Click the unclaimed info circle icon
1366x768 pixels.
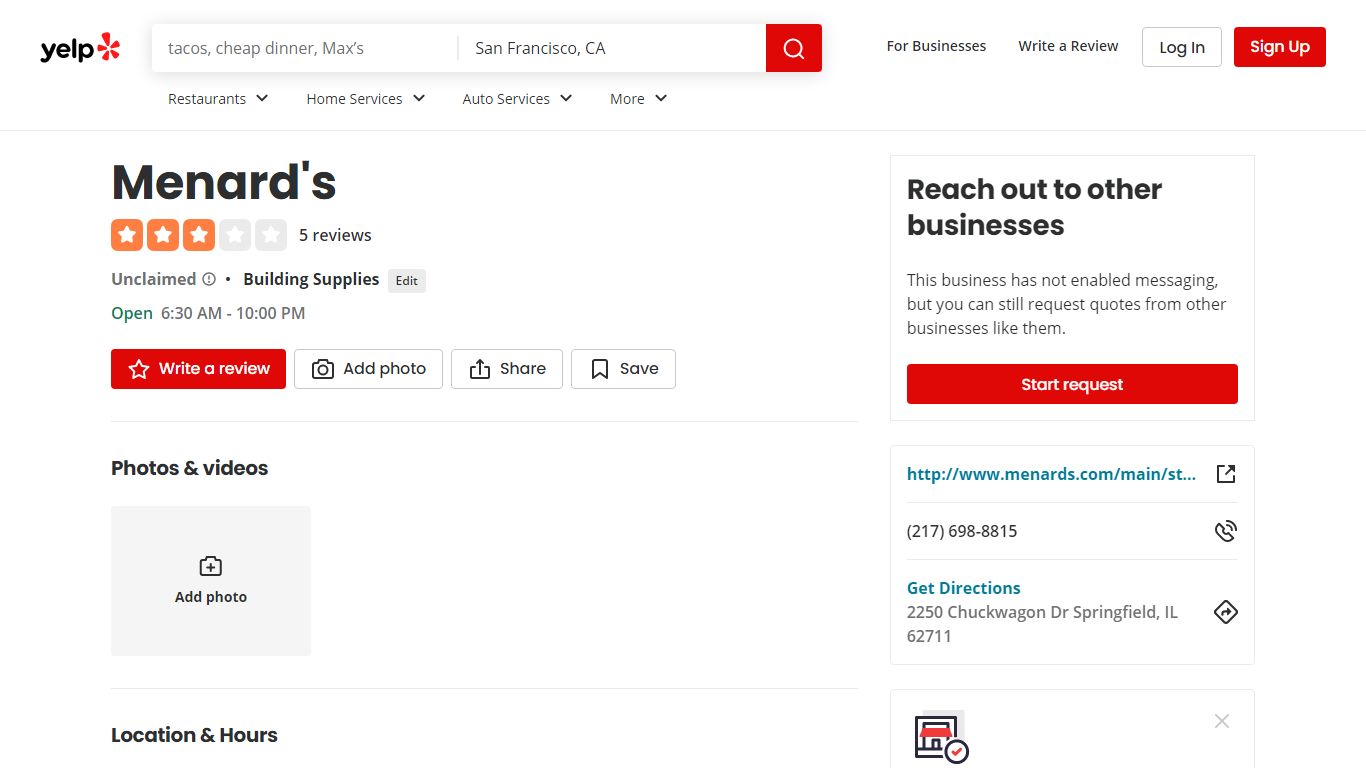point(209,280)
